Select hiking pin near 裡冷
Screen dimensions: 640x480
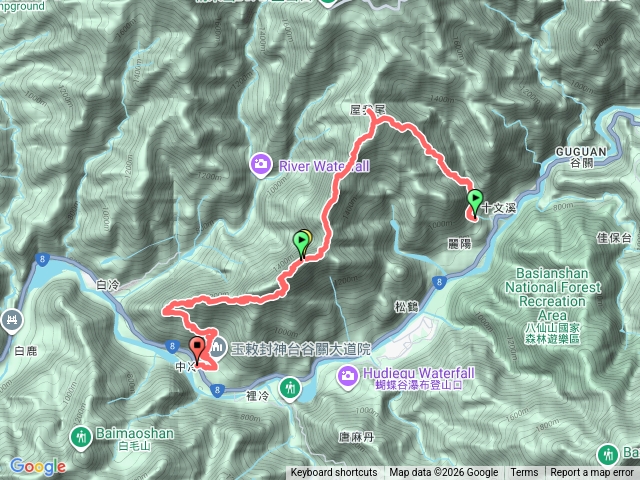tap(290, 389)
